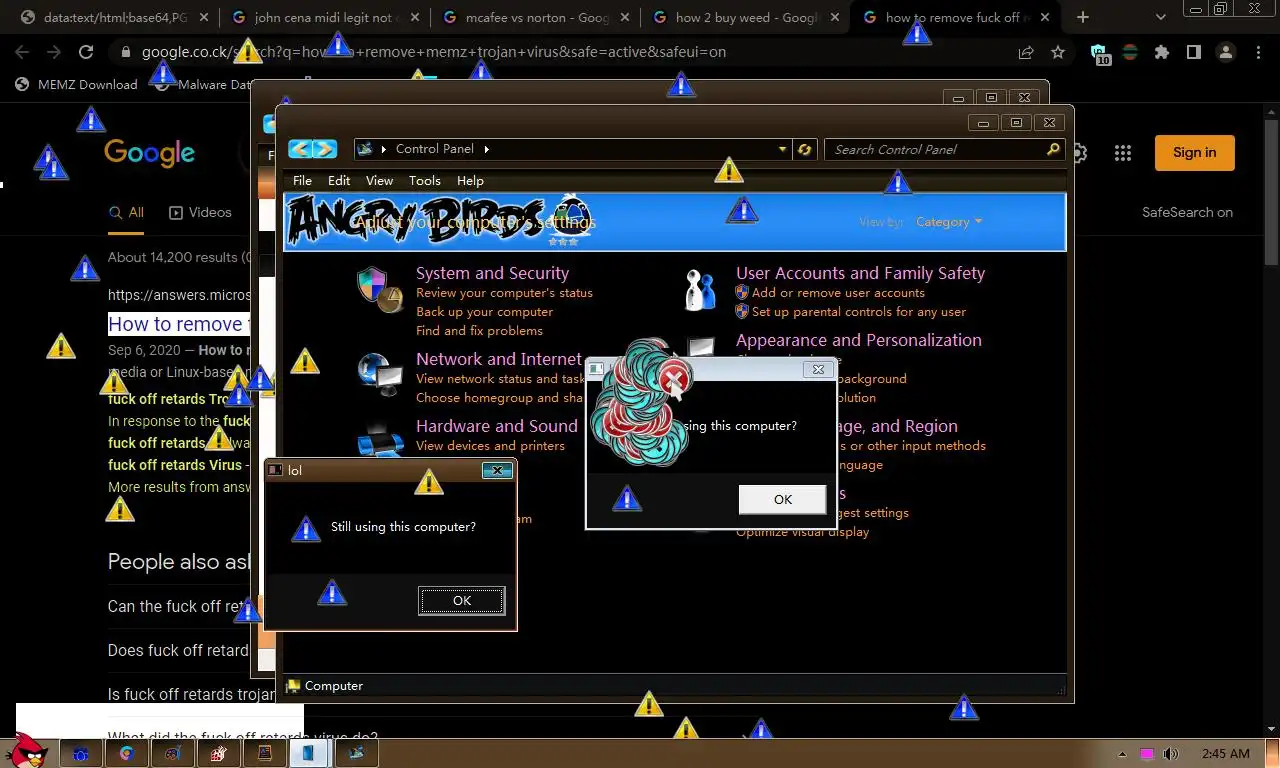Click Back up your computer

(x=484, y=312)
